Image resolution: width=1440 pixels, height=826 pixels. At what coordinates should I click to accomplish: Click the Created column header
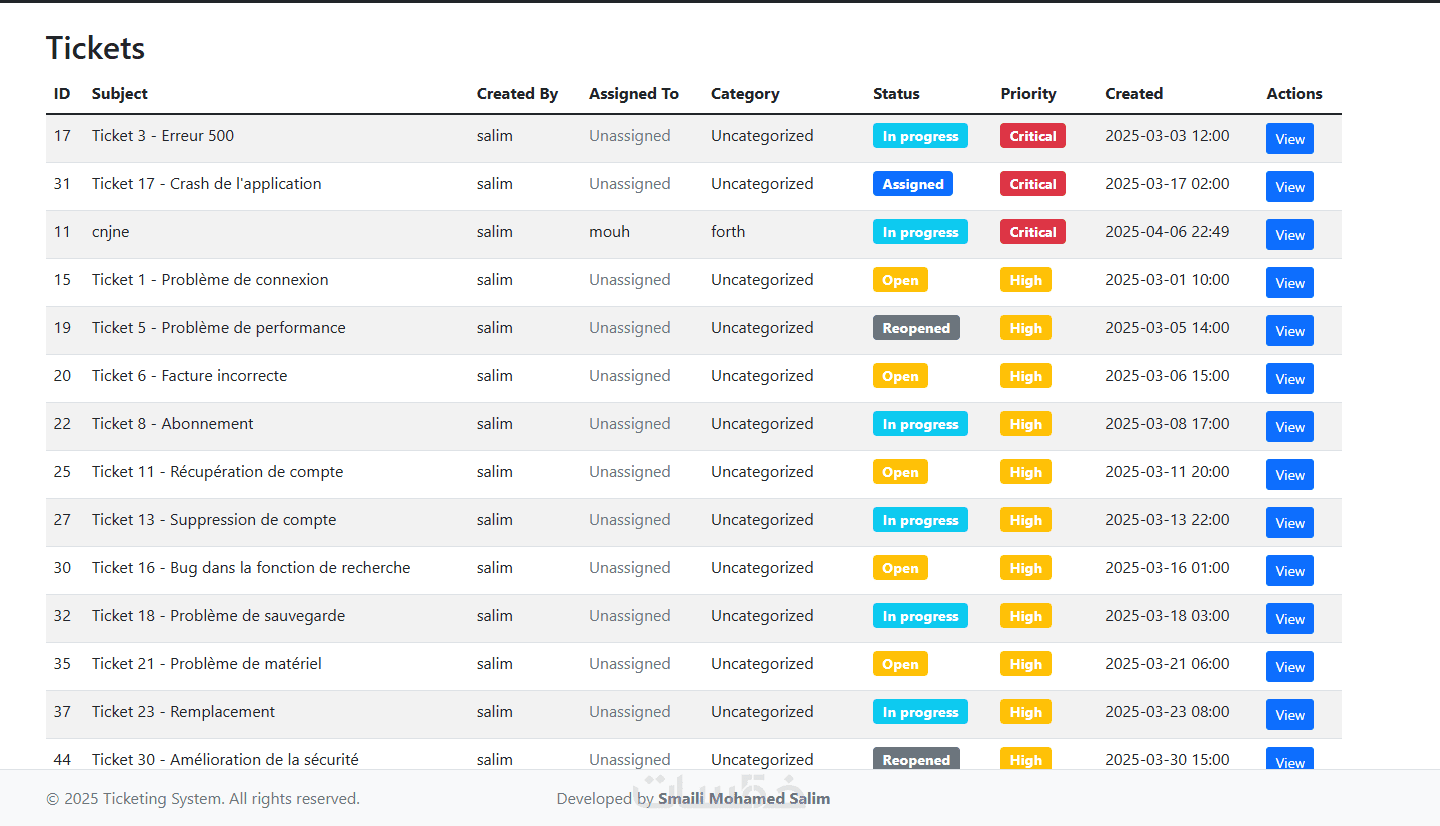1134,94
